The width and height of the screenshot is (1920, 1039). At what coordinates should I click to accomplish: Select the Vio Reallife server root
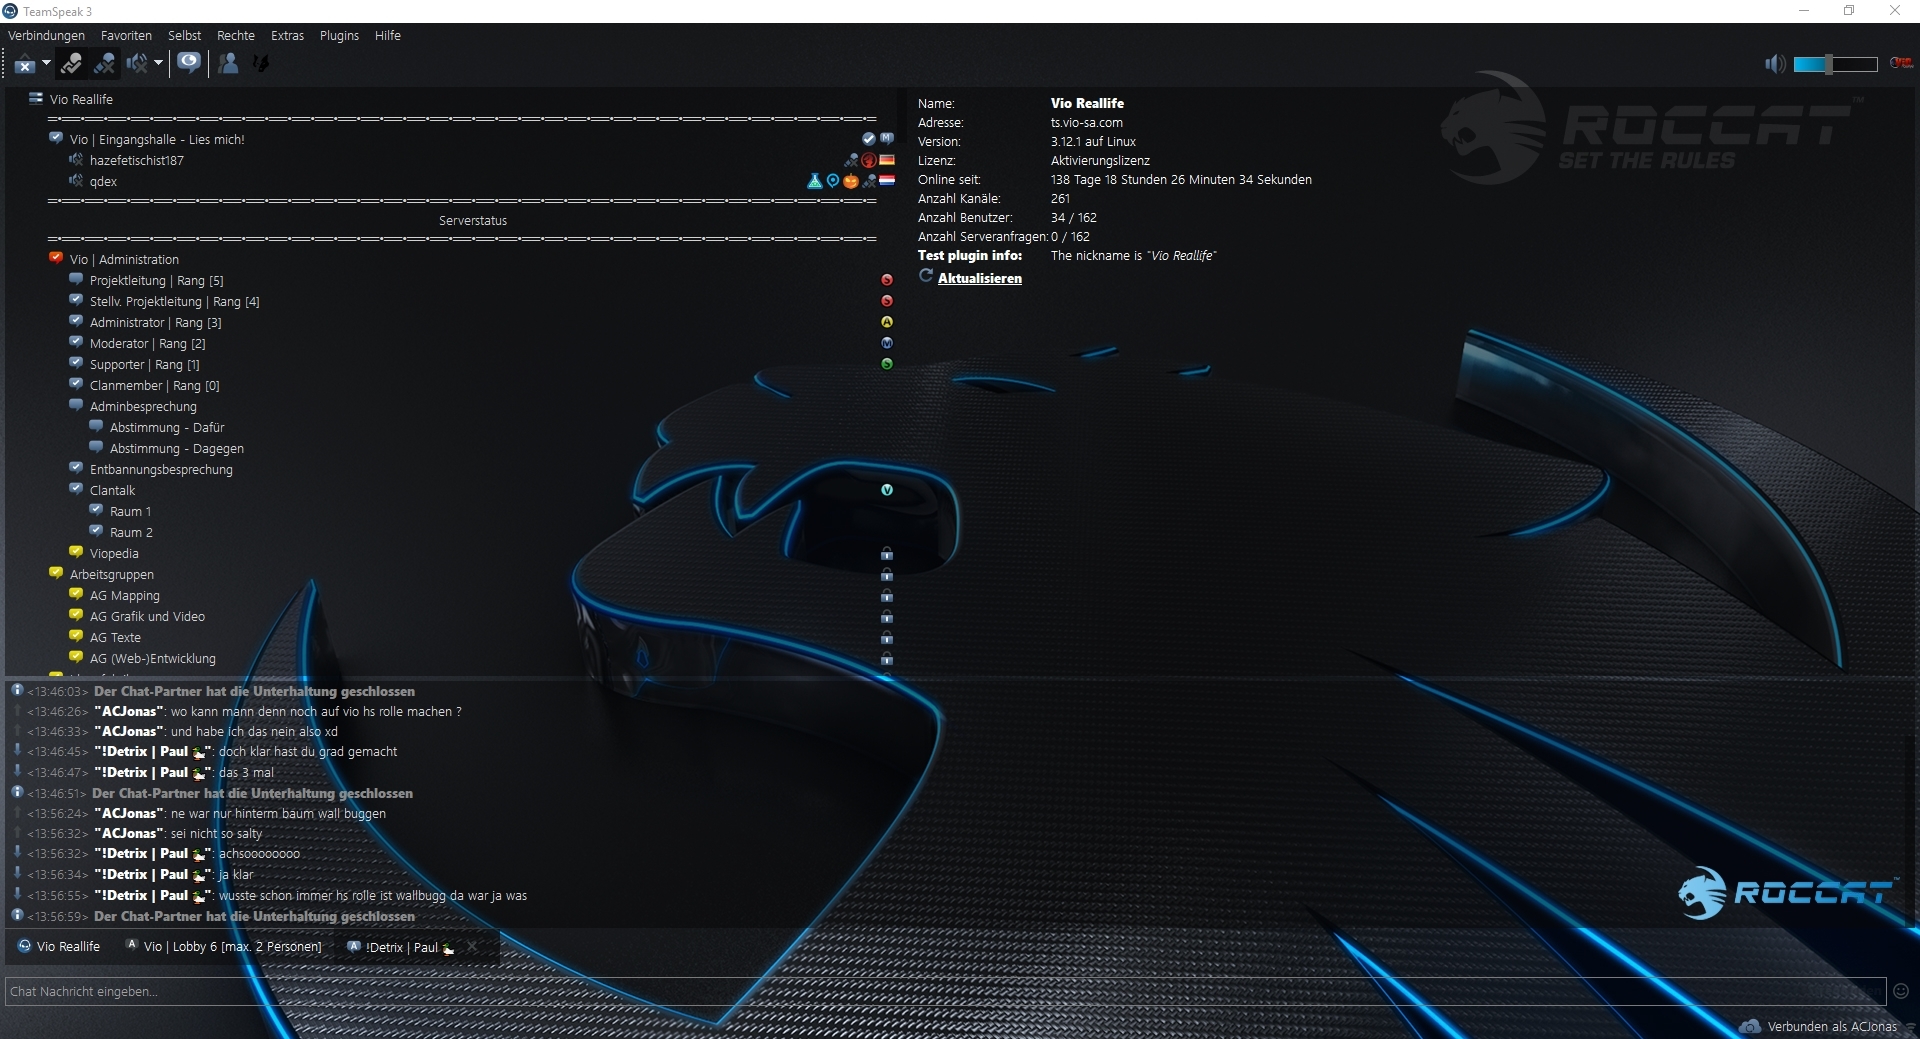(81, 100)
